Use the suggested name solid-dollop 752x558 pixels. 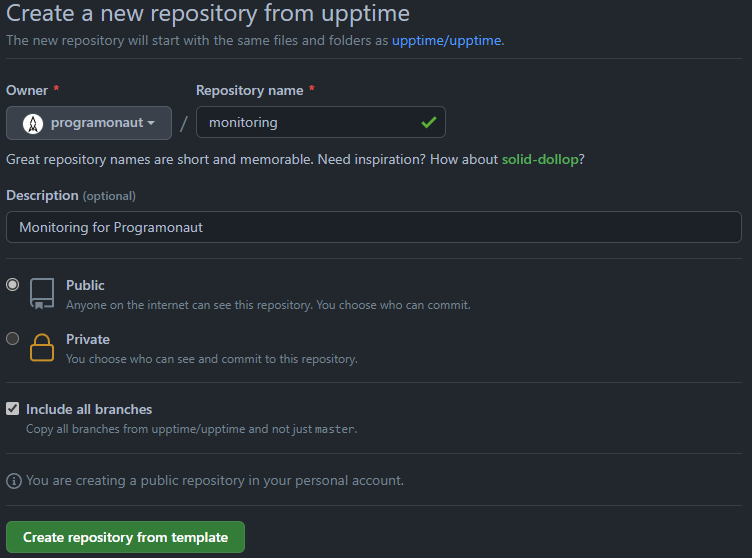(x=540, y=159)
